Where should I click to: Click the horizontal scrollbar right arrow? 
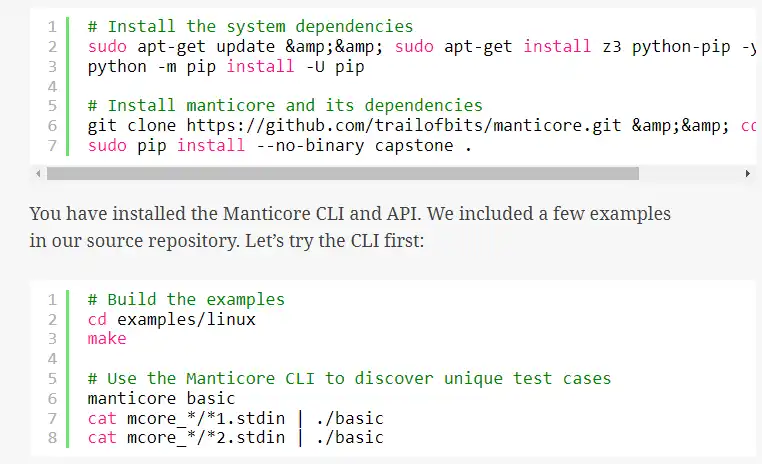(x=747, y=173)
